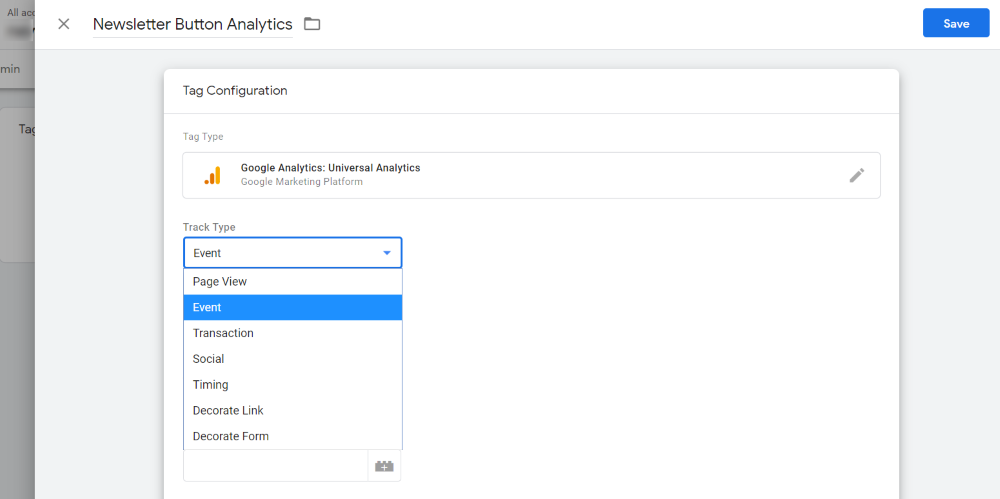Choose Timing from the dropdown list

point(293,385)
